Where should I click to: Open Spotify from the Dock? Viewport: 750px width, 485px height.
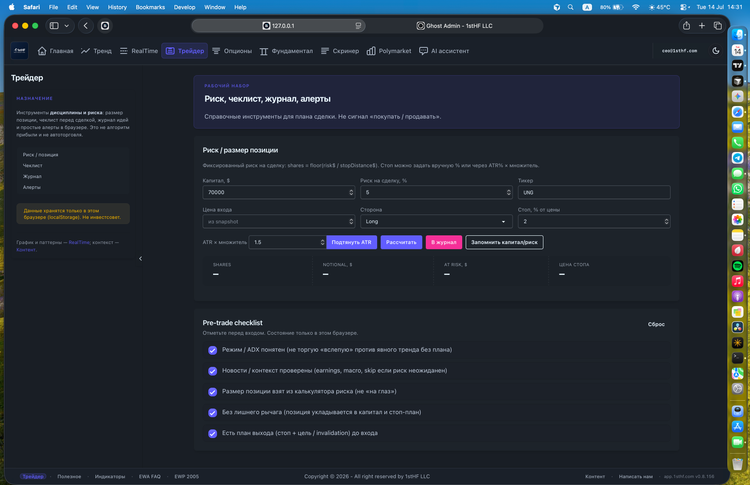tap(738, 266)
